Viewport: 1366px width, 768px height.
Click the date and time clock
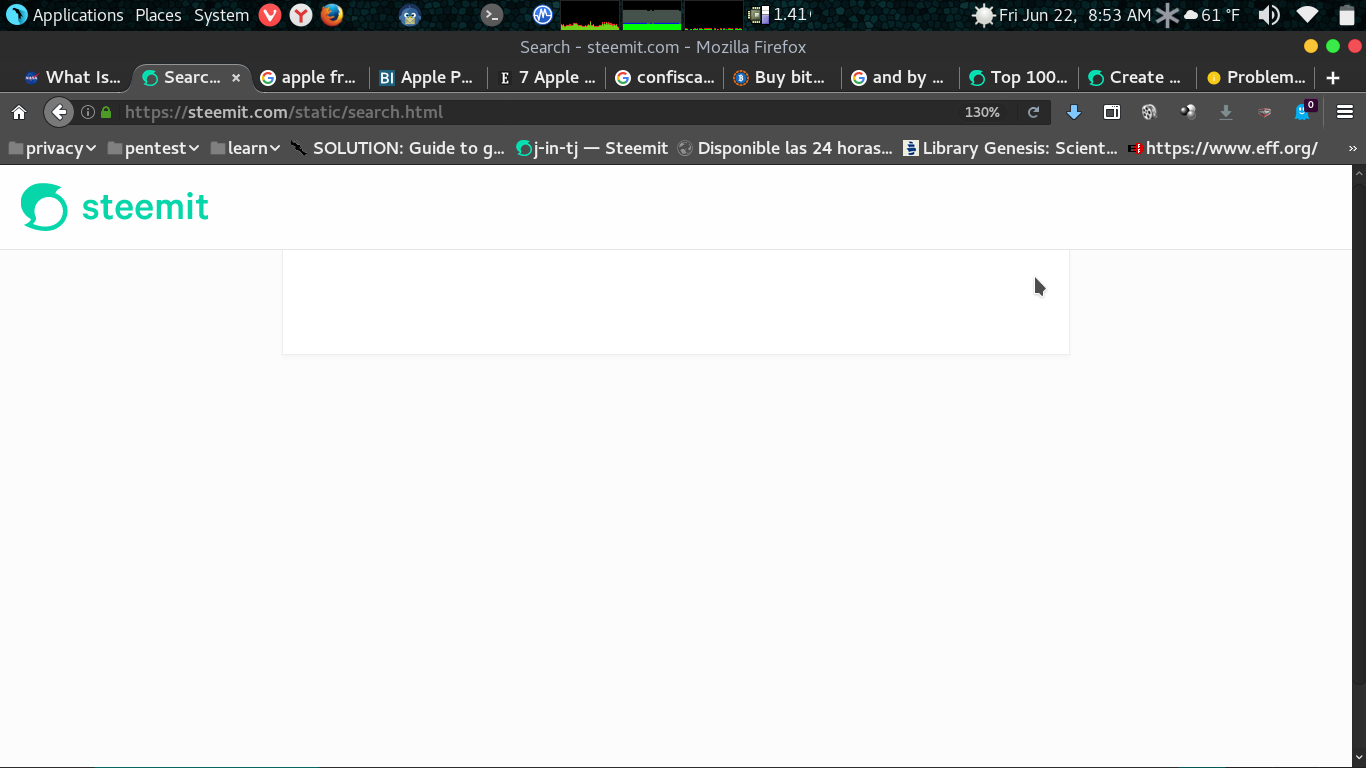coord(1075,15)
